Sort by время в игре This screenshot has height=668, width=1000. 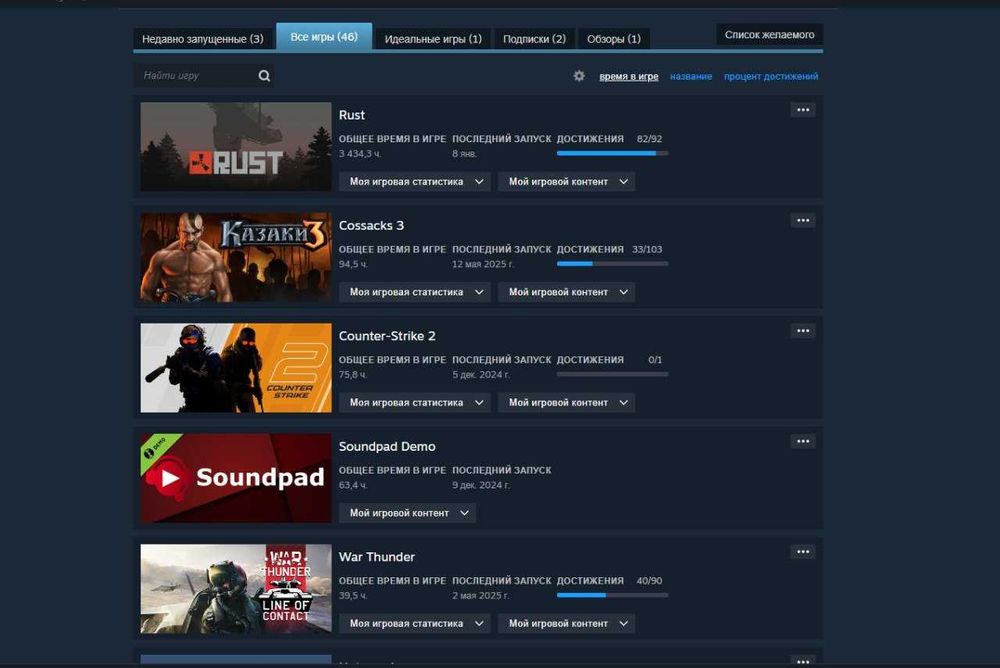[629, 76]
